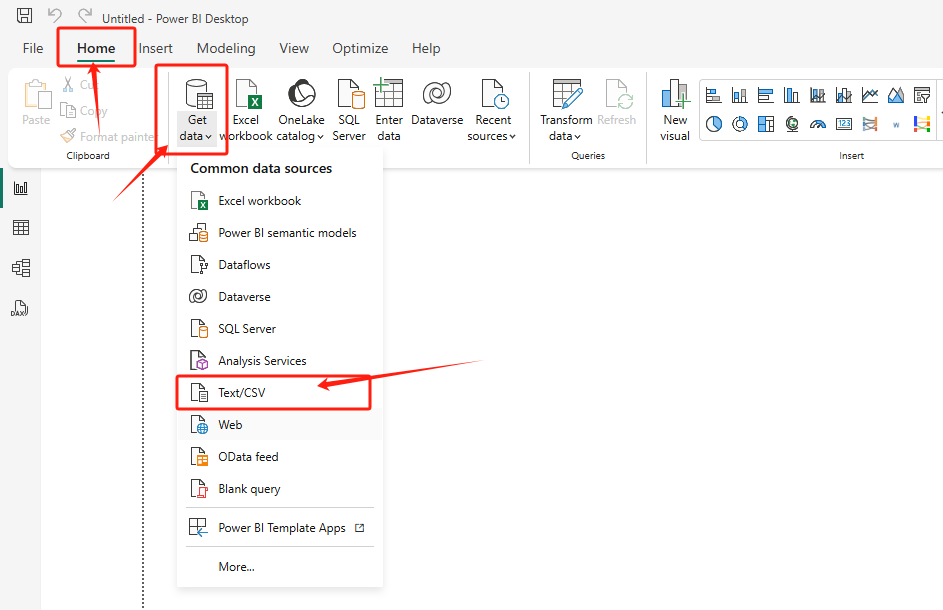Insert a clustered column chart visual
Screen dimensions: 943x610
tap(791, 95)
